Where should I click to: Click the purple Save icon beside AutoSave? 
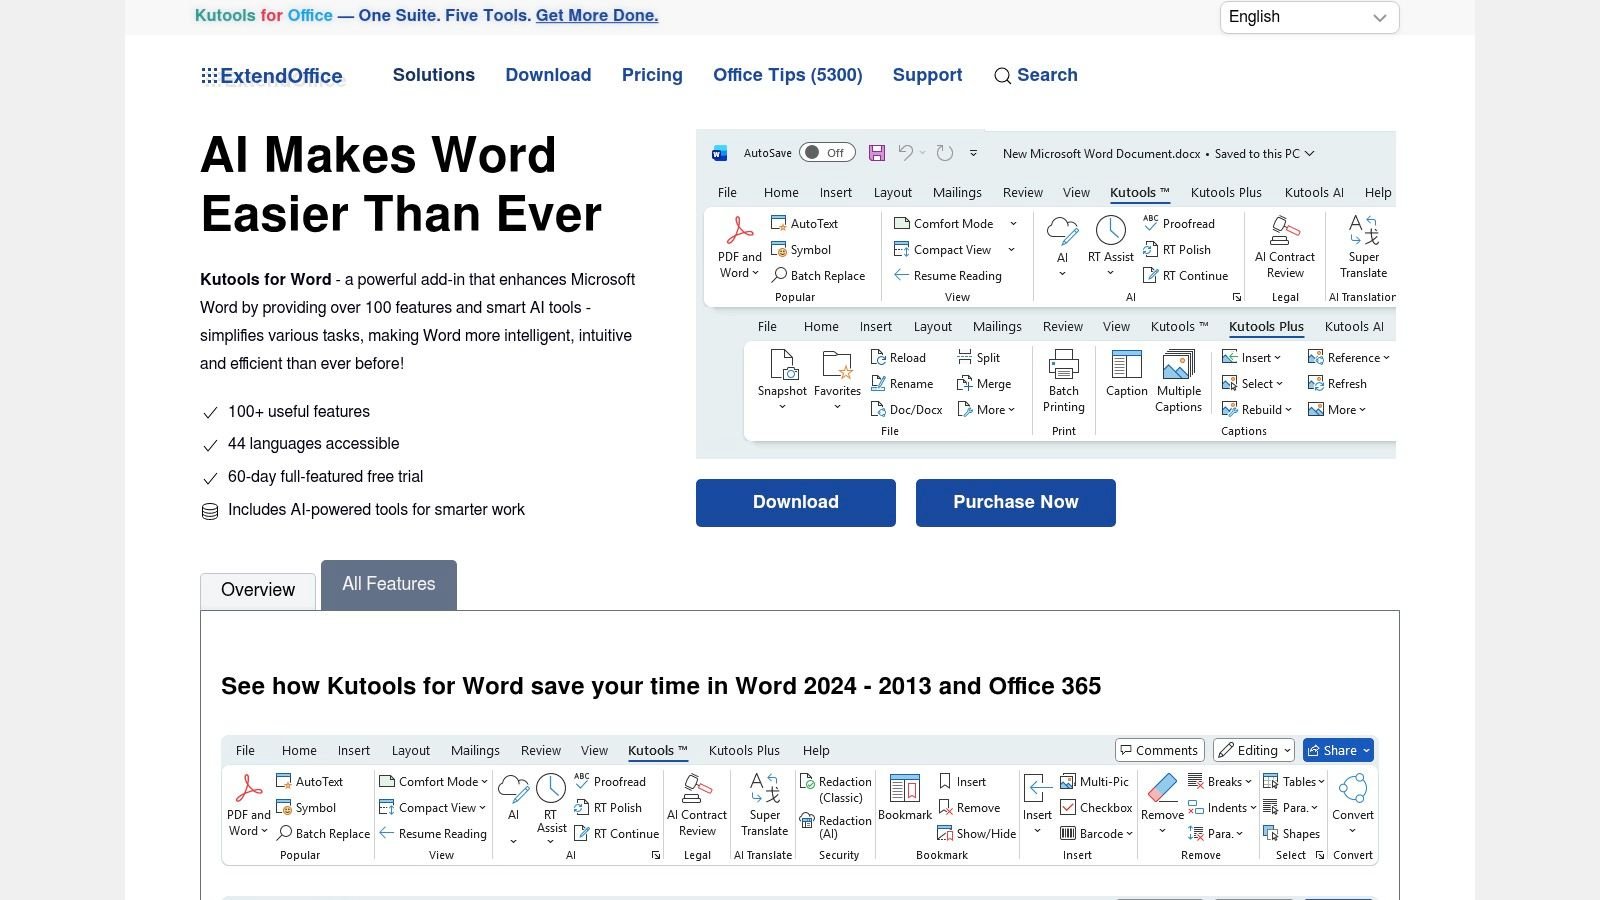click(877, 153)
